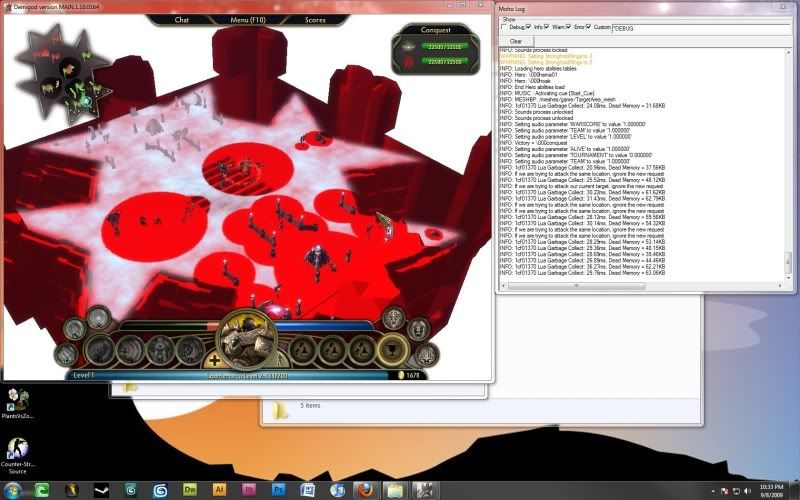Open the Chat tab in Demigod
The height and width of the screenshot is (500, 800).
click(182, 20)
